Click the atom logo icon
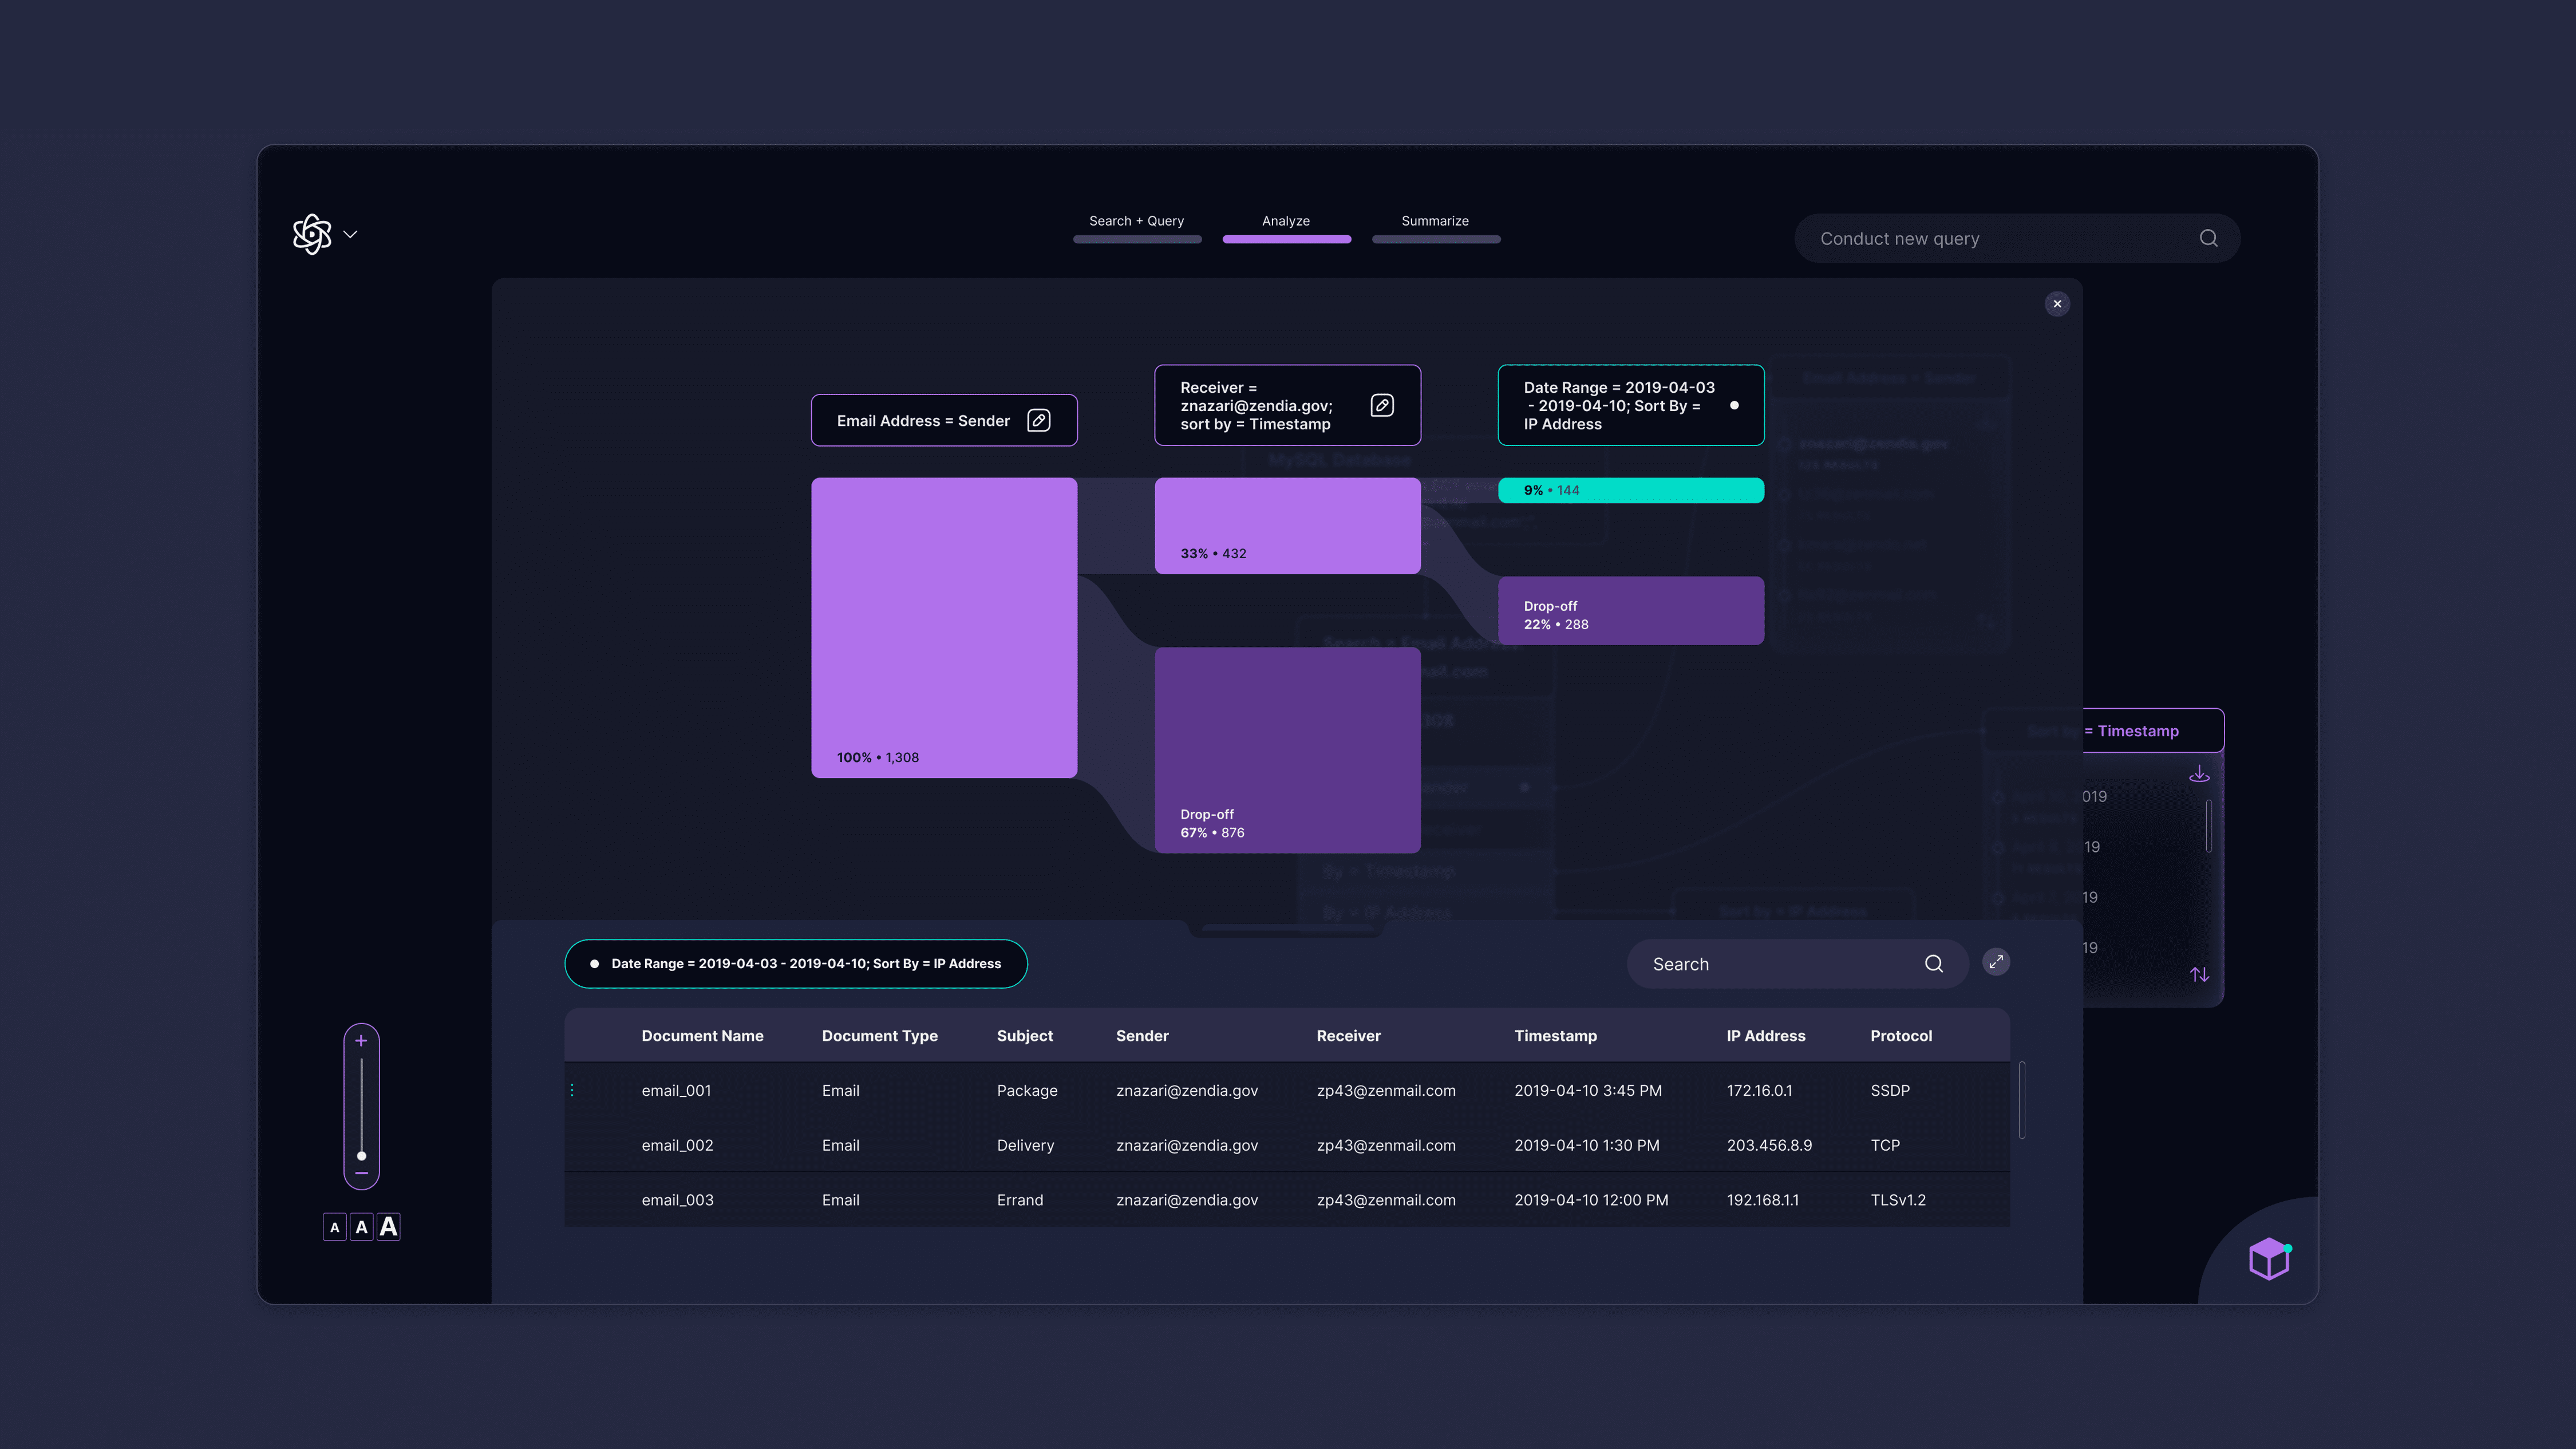 pos(312,234)
